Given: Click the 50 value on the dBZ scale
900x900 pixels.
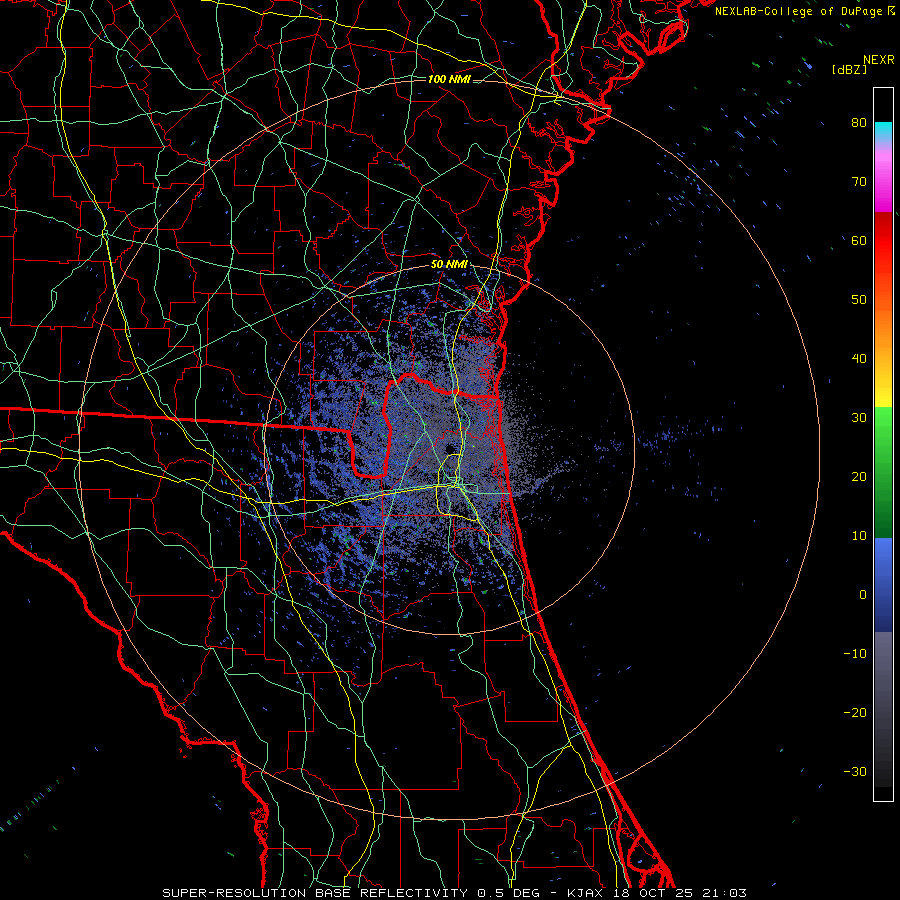Looking at the screenshot, I should point(859,300).
